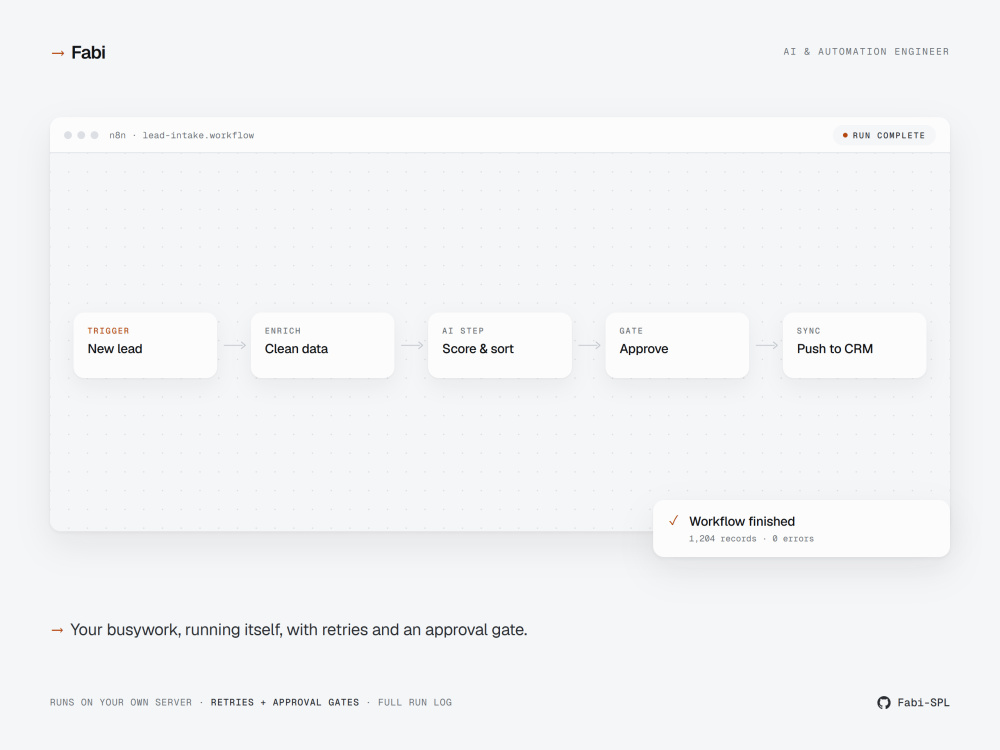The width and height of the screenshot is (1000, 750).
Task: Click the n8n lead-intake.workflow title
Action: [x=182, y=135]
